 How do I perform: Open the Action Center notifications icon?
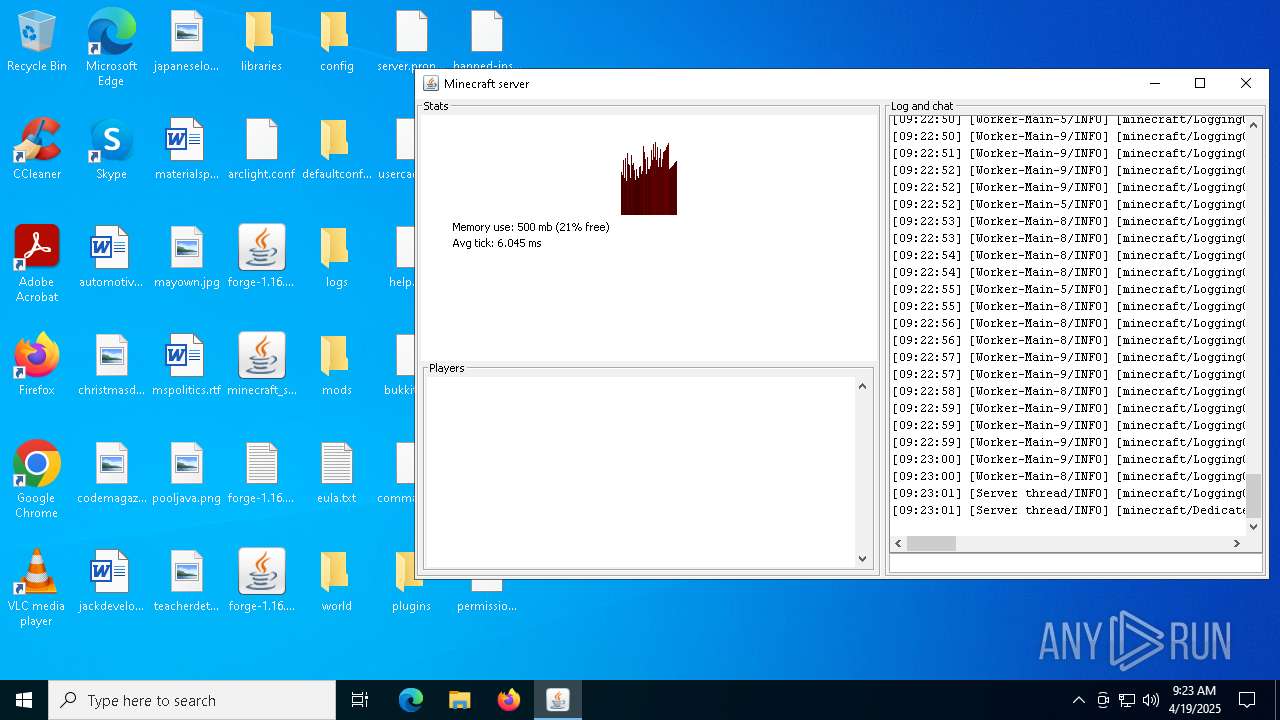pos(1247,700)
